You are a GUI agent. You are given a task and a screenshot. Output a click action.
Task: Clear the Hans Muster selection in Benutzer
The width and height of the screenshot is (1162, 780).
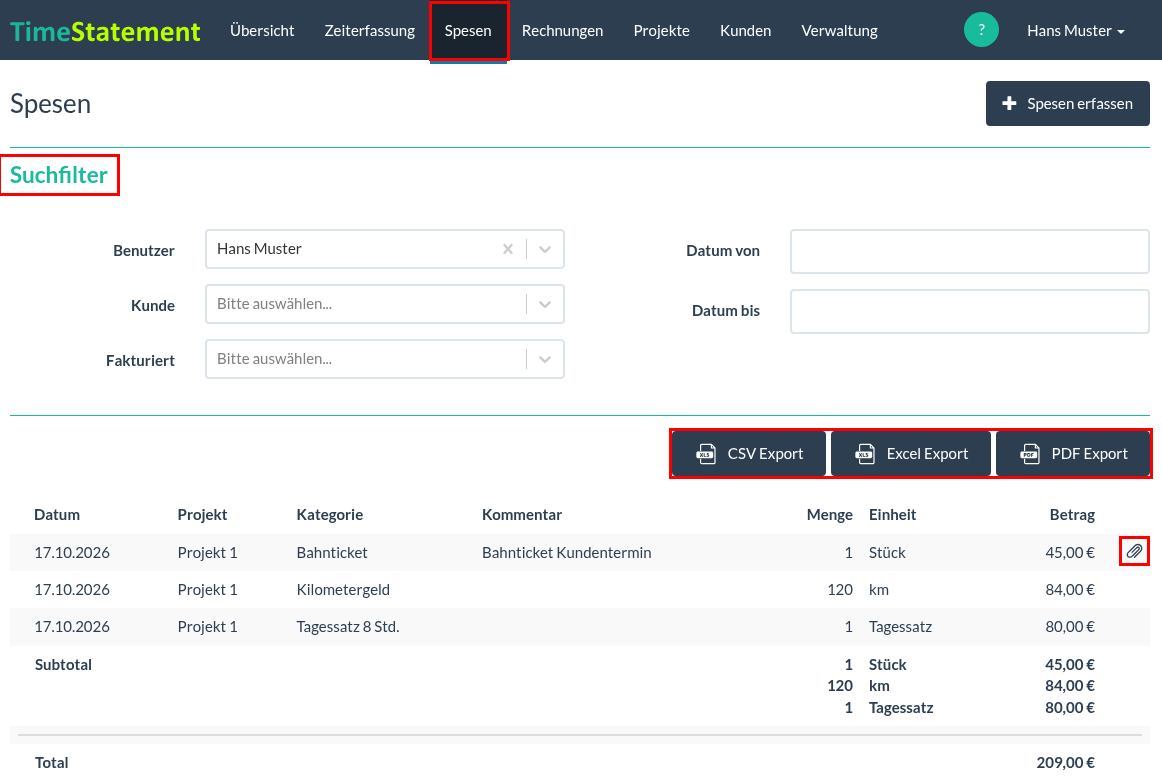(x=508, y=249)
